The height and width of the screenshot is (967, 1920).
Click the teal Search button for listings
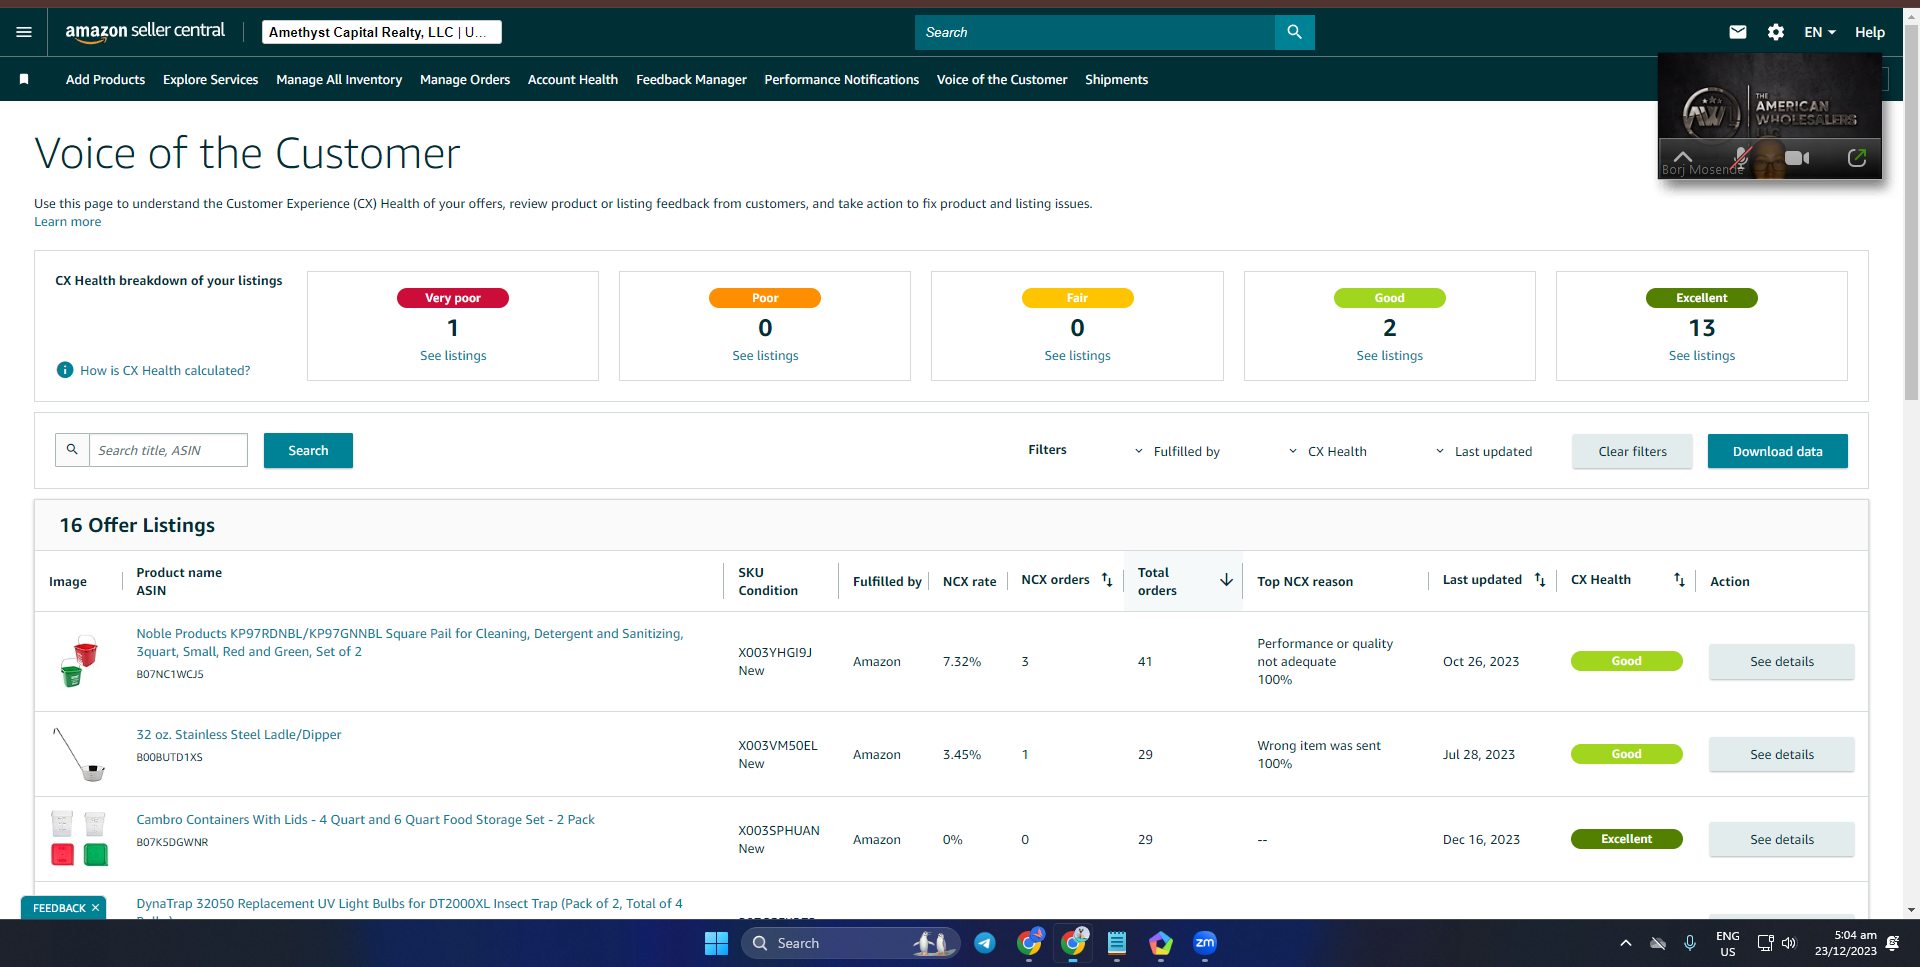308,450
